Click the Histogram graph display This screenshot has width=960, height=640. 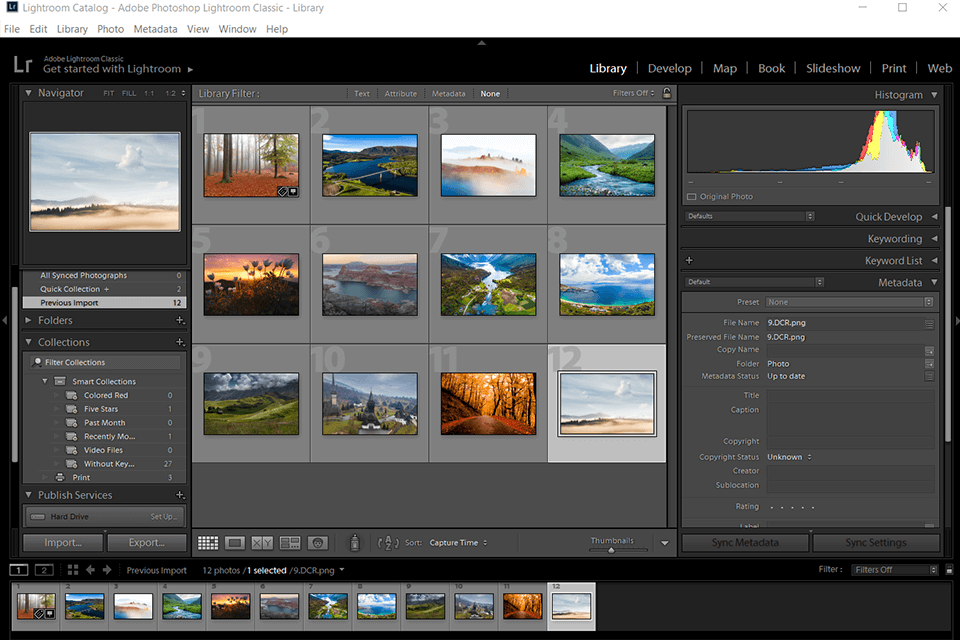pyautogui.click(x=811, y=142)
